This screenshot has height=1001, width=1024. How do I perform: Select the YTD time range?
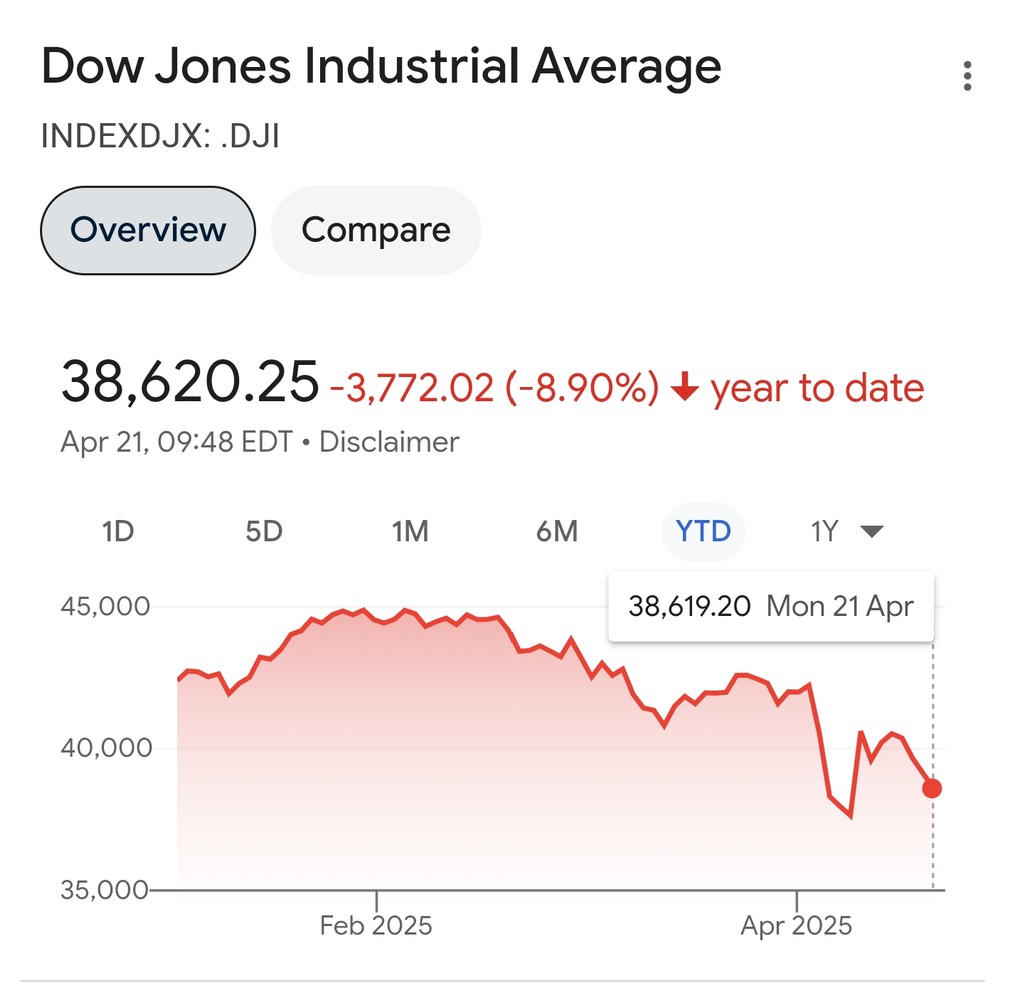704,531
